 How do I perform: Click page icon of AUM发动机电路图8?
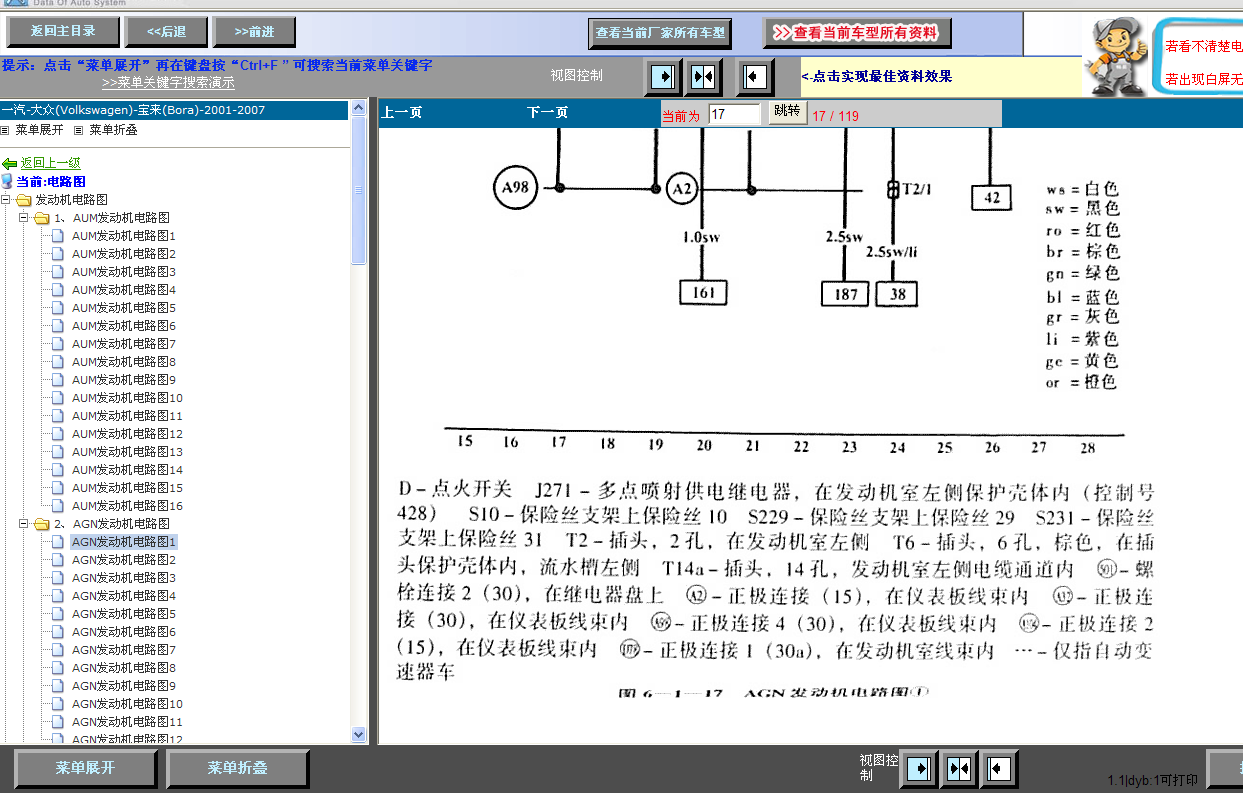[x=58, y=362]
